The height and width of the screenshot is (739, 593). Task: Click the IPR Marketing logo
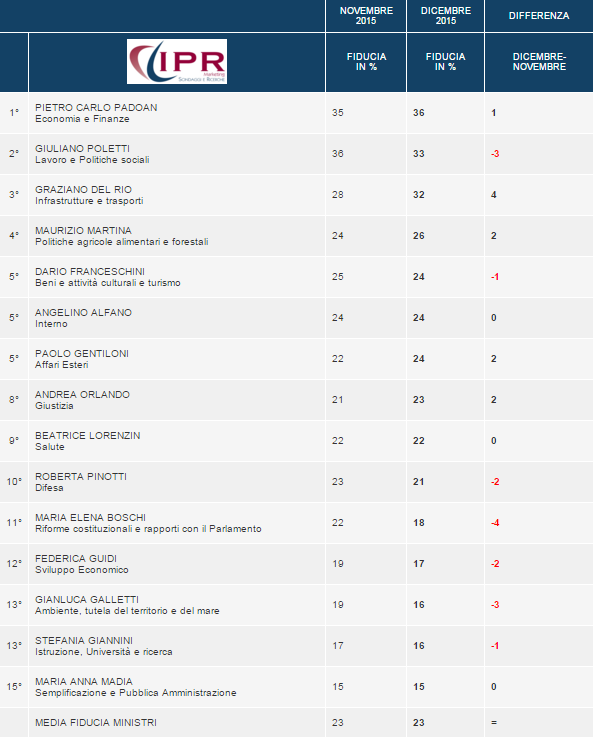(x=177, y=62)
